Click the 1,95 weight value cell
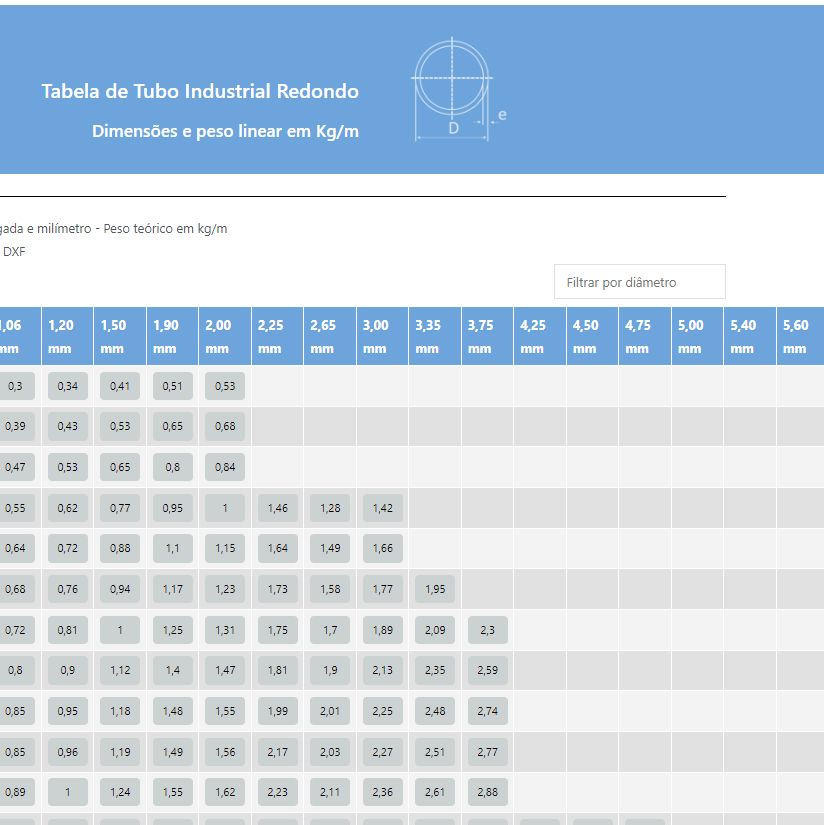 coord(435,589)
